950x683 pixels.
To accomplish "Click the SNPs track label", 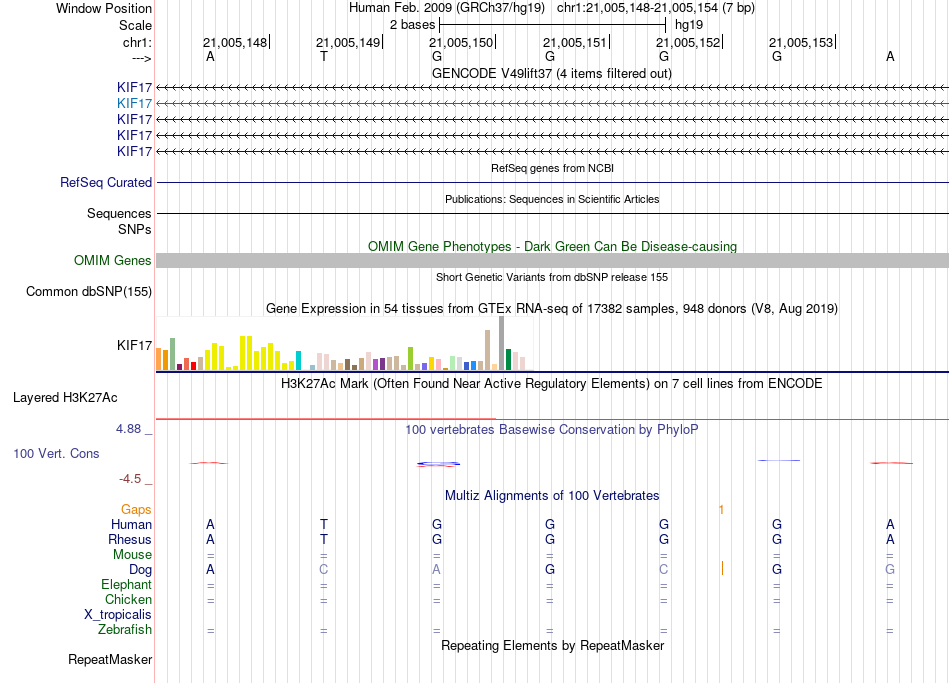I will click(x=135, y=230).
